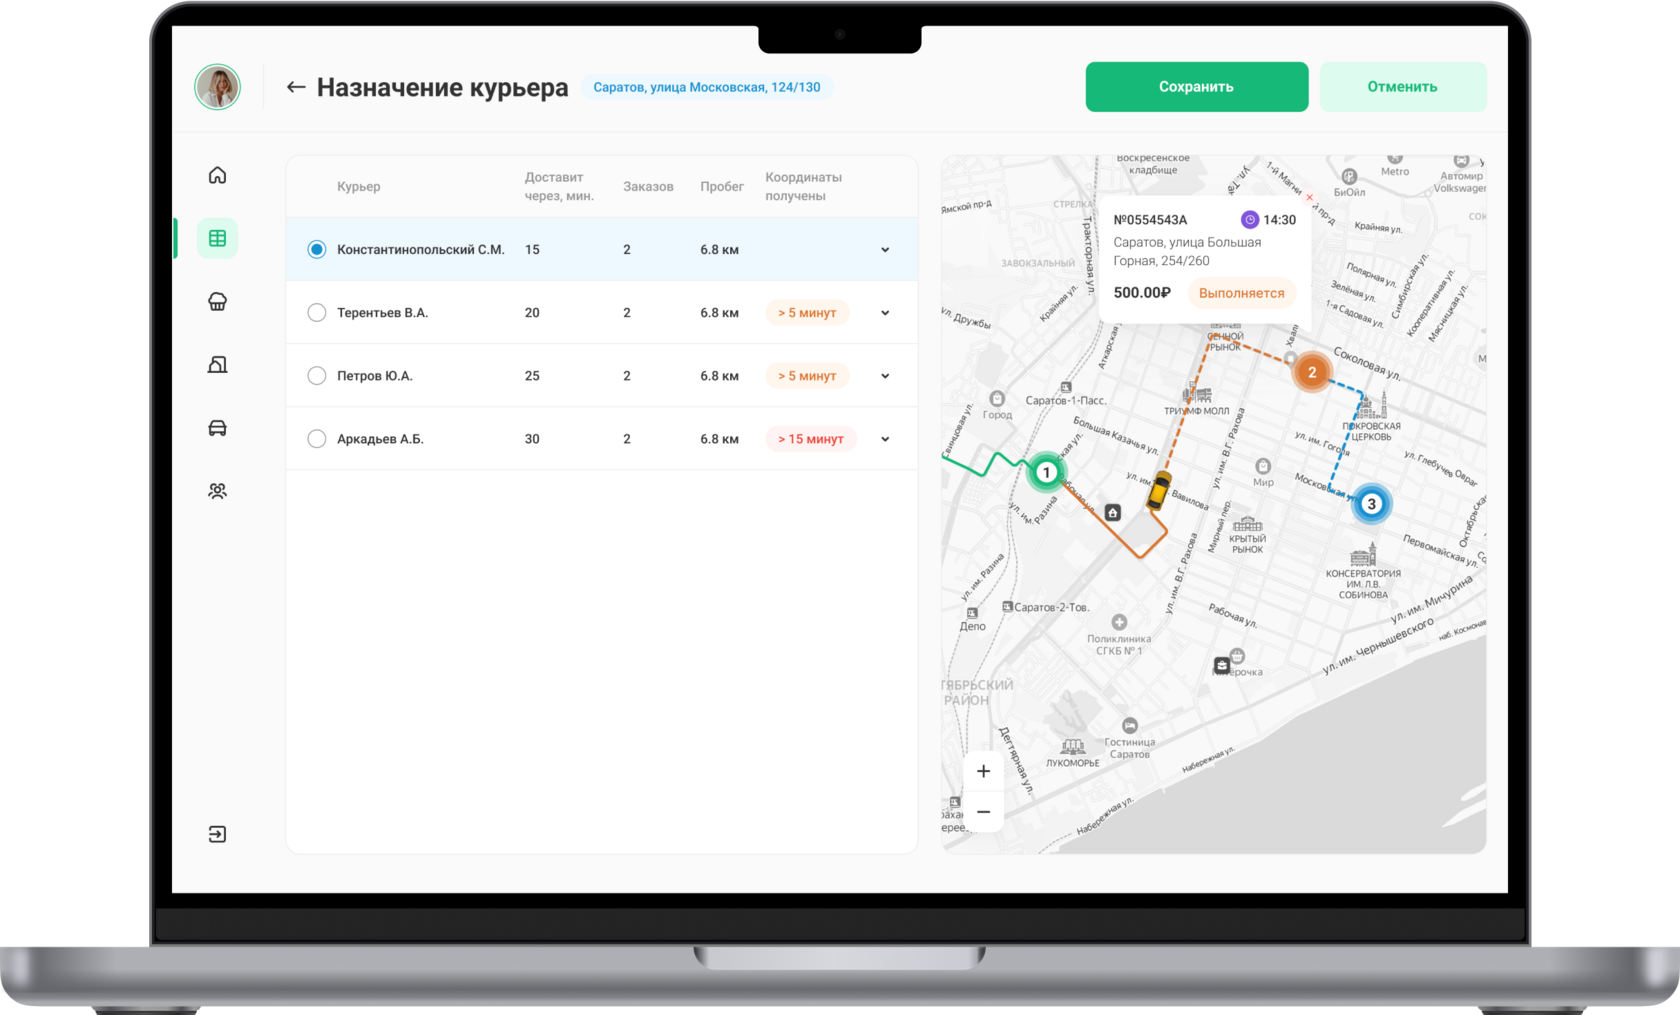Viewport: 1680px width, 1015px height.
Task: Expand the Аркадьев А.Б. row chevron
Action: coord(885,439)
